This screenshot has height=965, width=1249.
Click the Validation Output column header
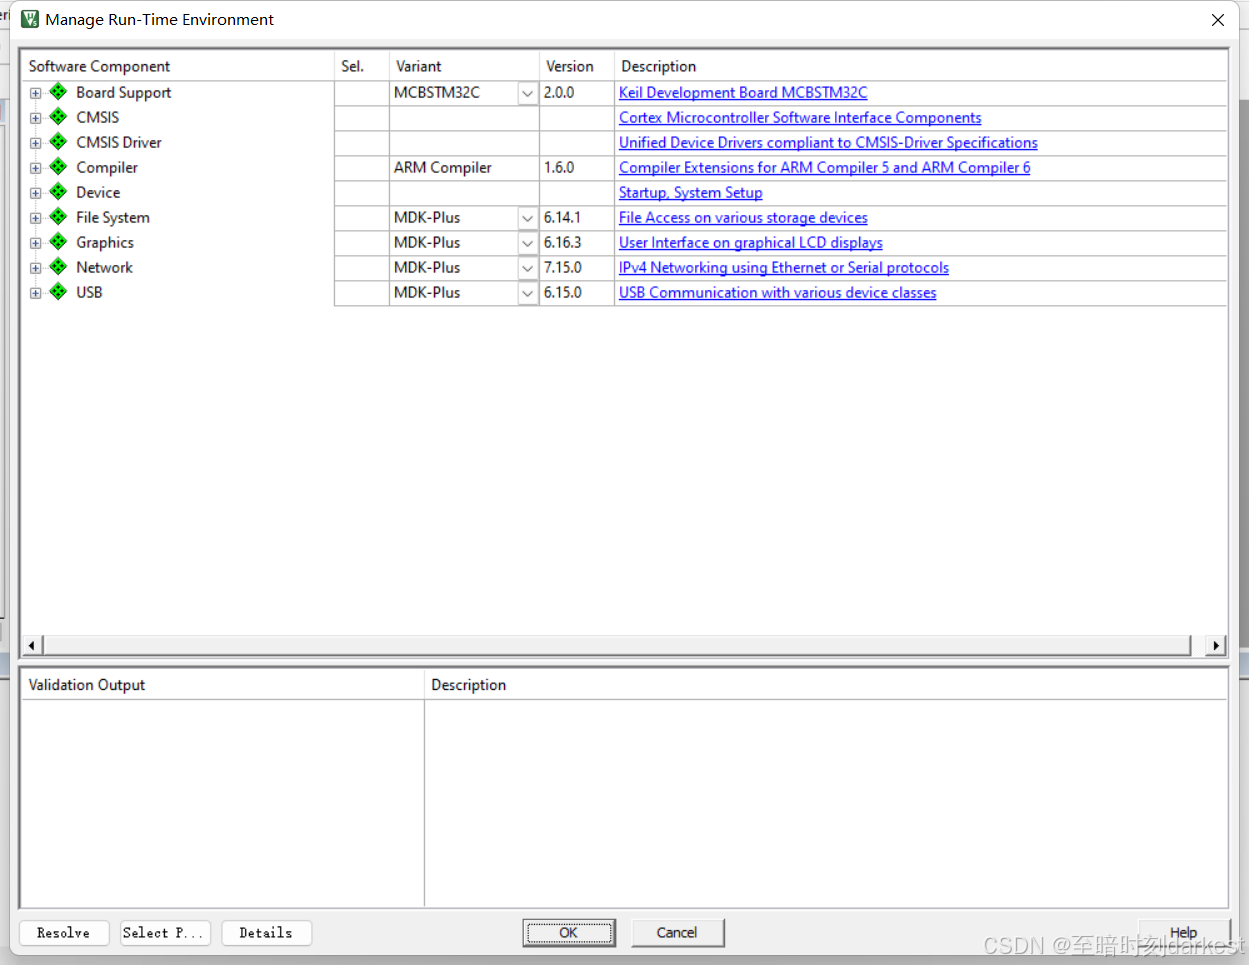[223, 685]
